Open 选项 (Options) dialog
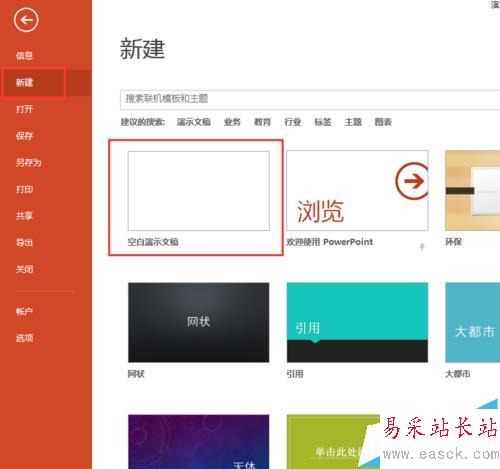 pos(24,338)
